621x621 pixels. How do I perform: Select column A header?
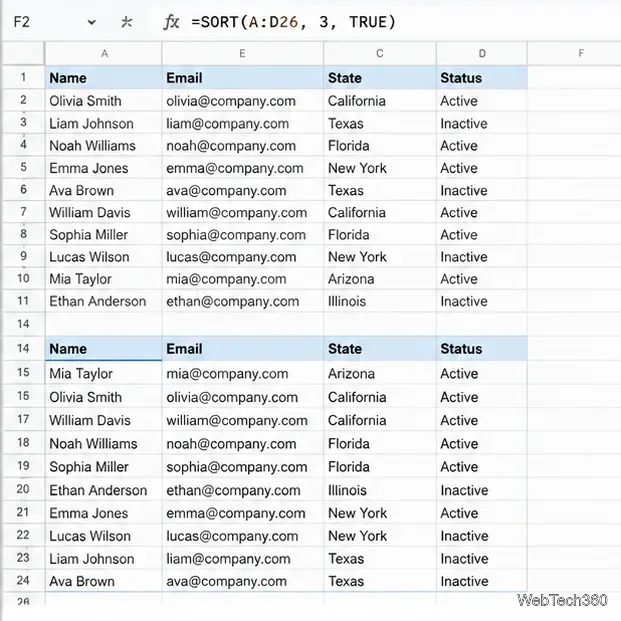pyautogui.click(x=104, y=53)
